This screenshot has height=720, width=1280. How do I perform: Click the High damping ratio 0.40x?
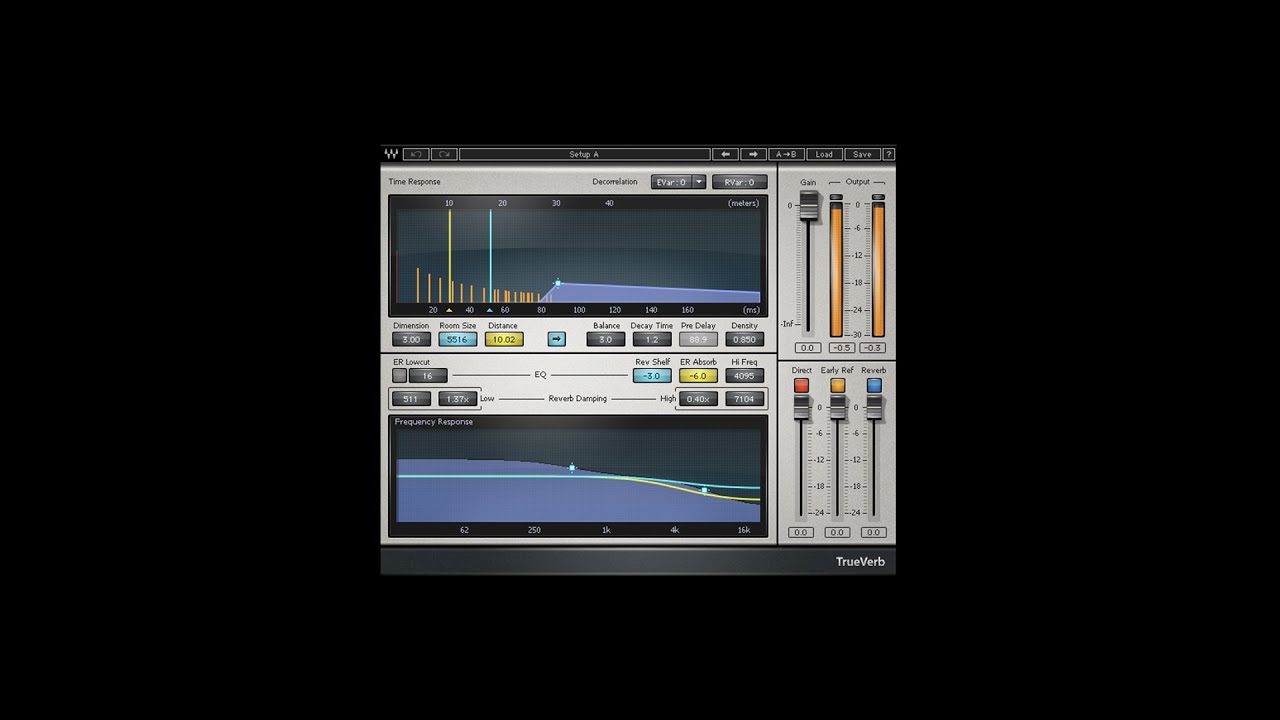698,399
